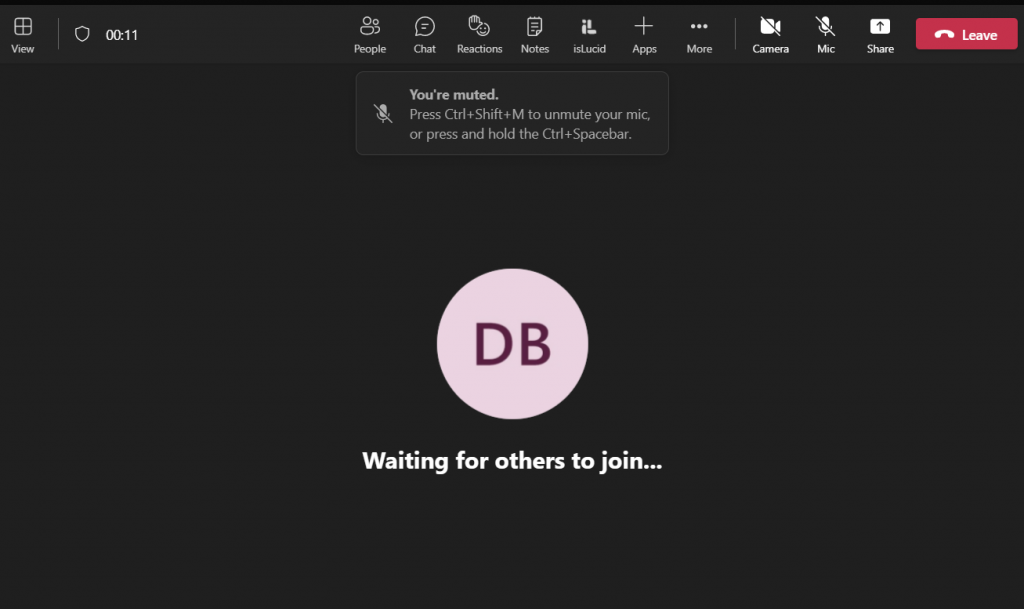Launch the isLucid app
This screenshot has height=609, width=1024.
pos(589,35)
